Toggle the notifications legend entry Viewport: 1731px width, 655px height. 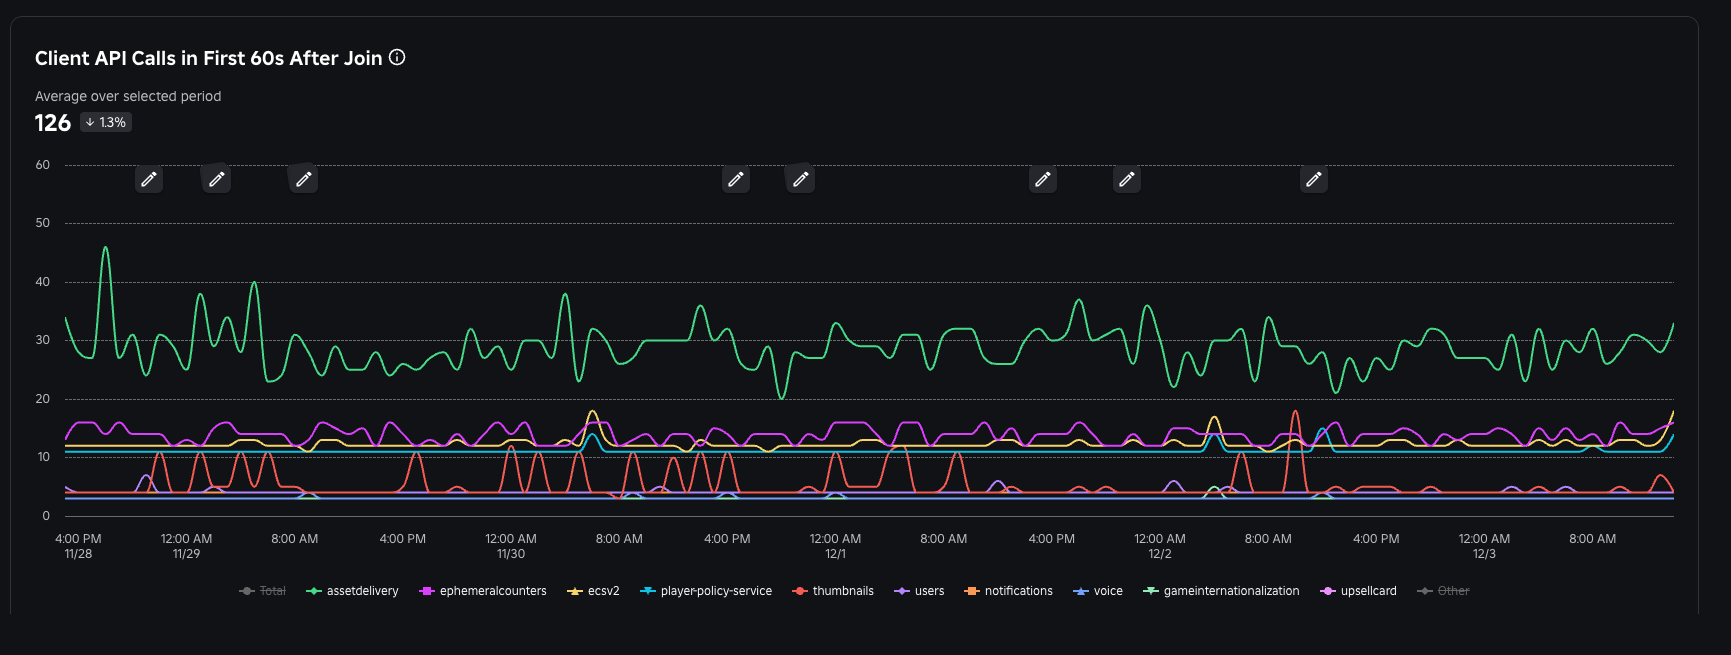[x=1008, y=591]
